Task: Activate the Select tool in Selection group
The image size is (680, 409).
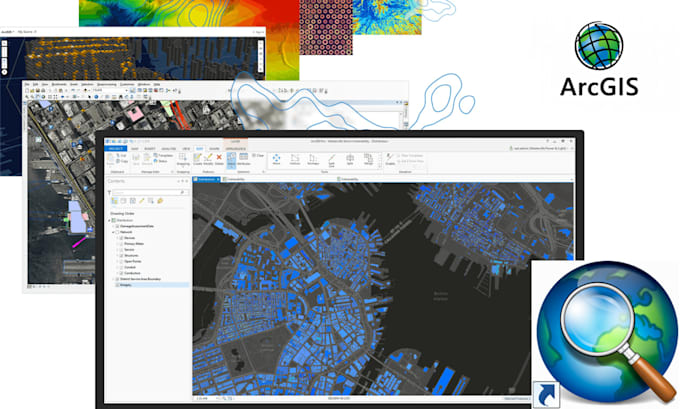Action: pyautogui.click(x=231, y=160)
